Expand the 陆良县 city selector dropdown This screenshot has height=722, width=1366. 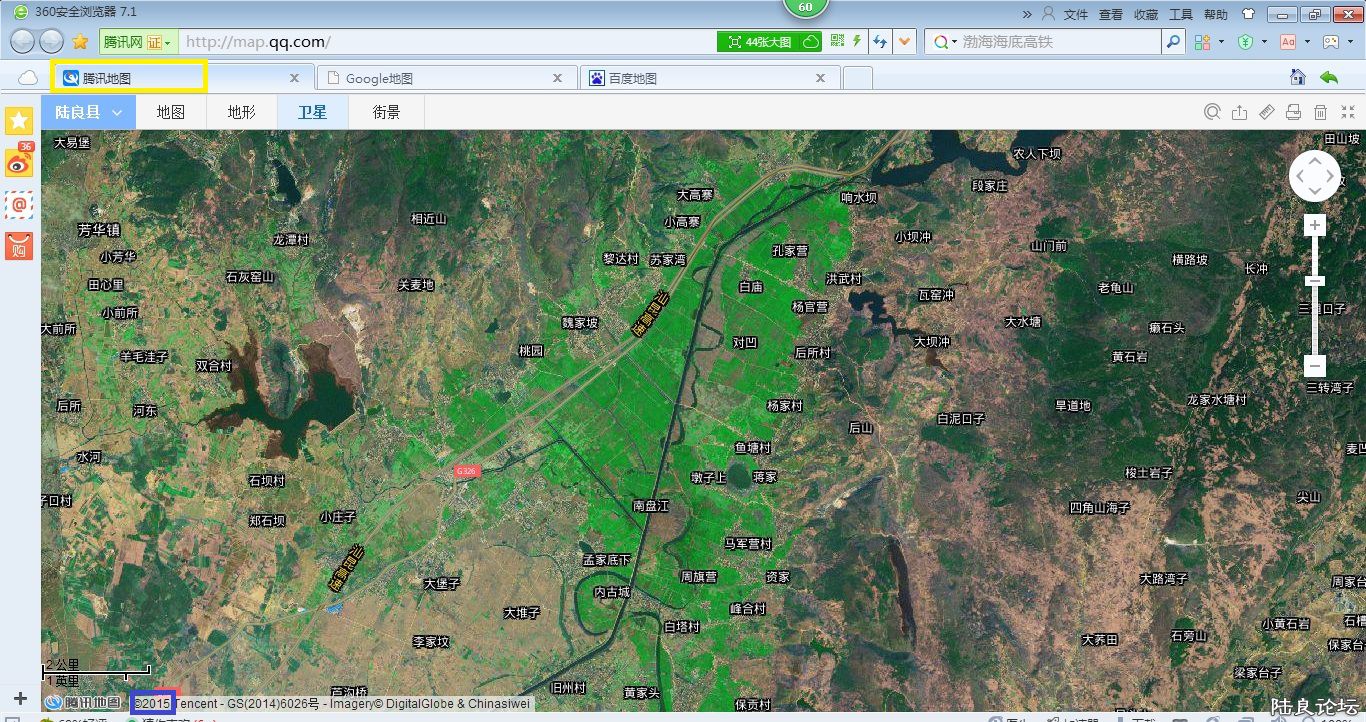pos(88,112)
